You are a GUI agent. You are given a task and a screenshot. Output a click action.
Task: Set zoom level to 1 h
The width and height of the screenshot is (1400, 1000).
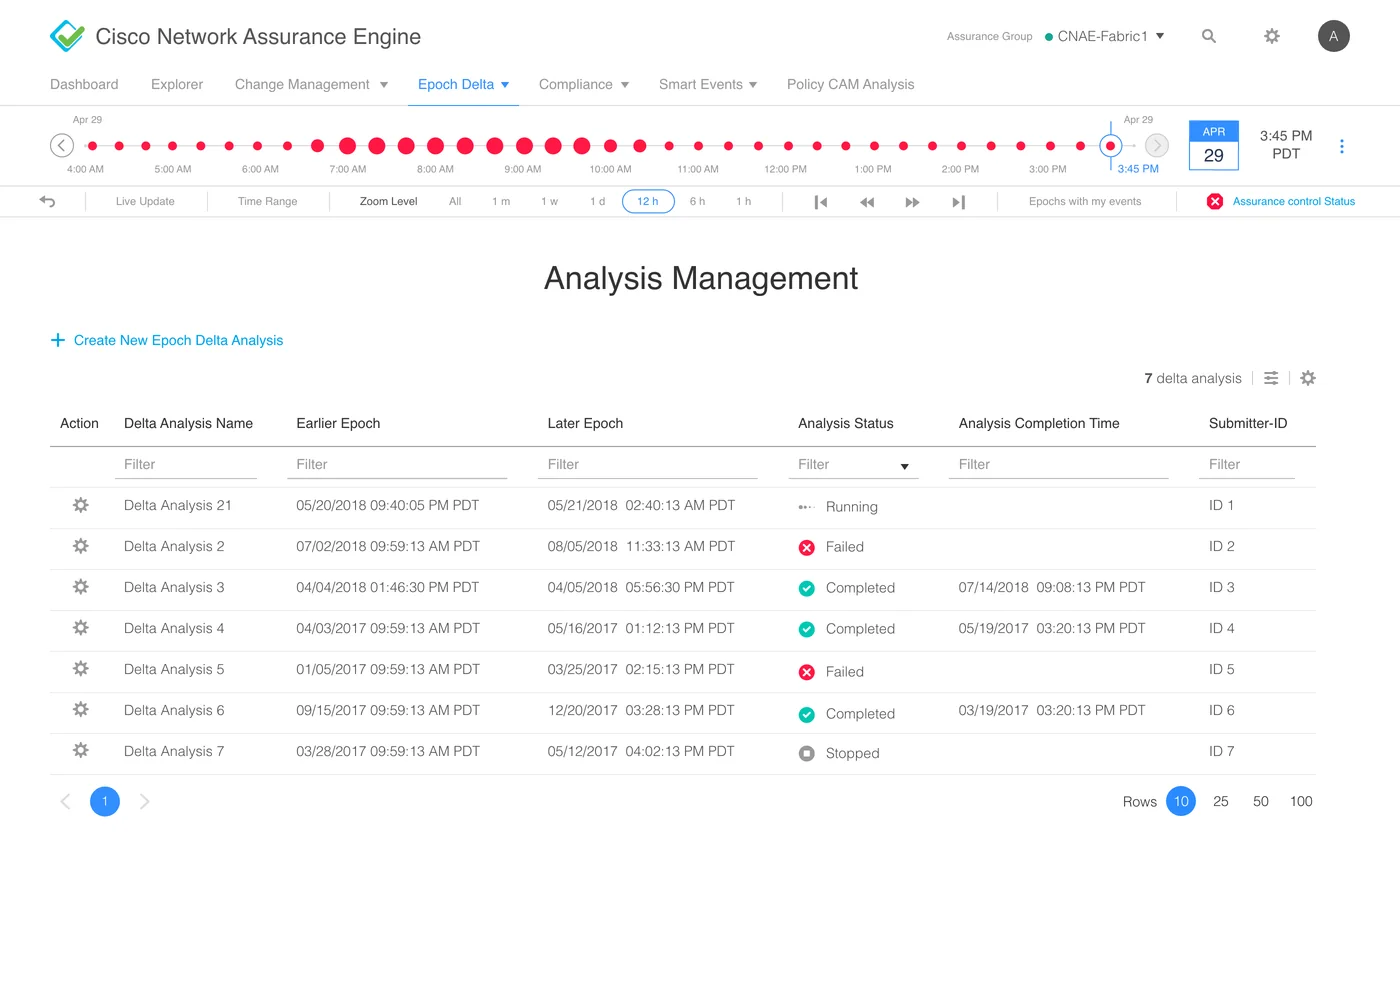[744, 201]
